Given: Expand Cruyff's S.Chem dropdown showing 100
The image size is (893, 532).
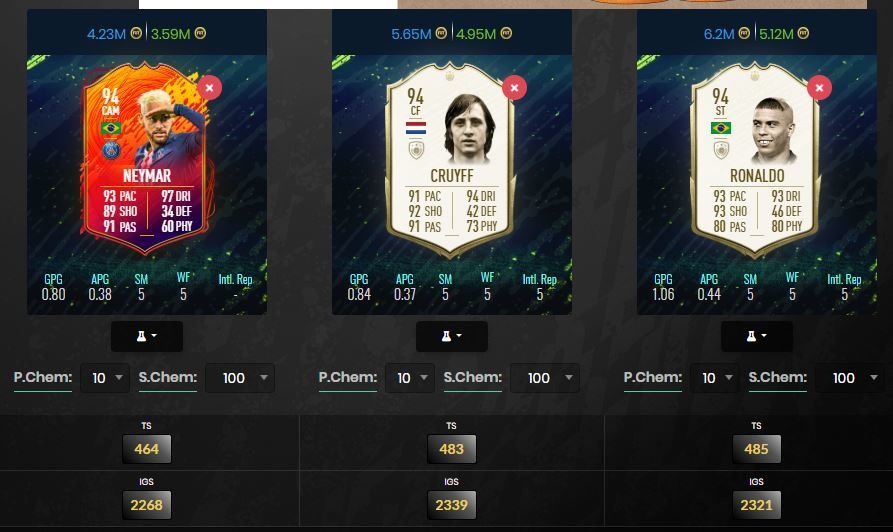Looking at the screenshot, I should [x=544, y=378].
